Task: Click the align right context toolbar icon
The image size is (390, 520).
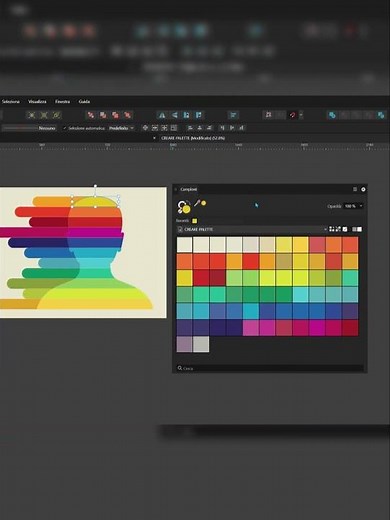Action: [x=209, y=128]
